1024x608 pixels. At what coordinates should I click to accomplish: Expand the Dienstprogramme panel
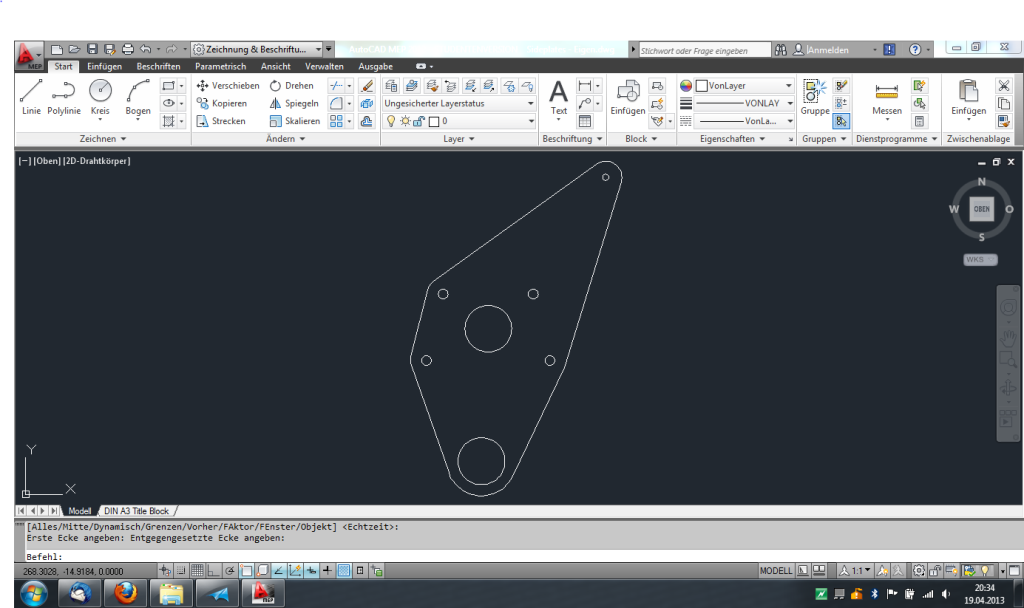[896, 138]
